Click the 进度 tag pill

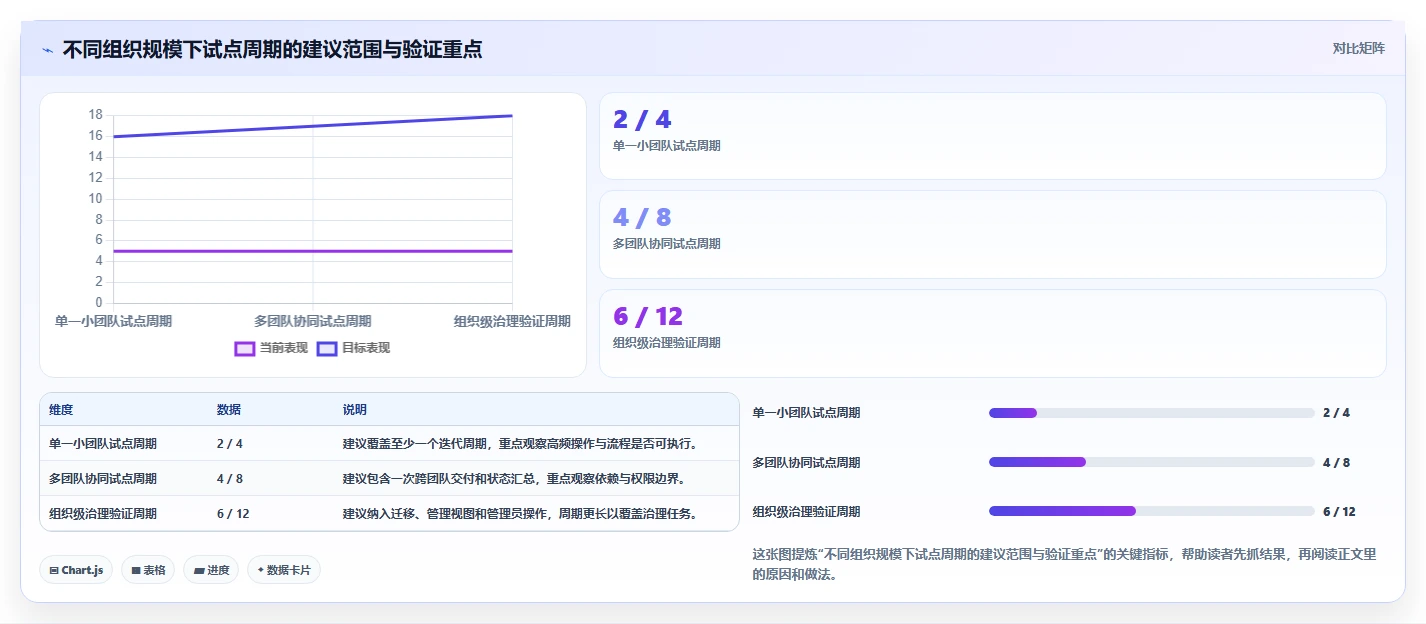211,570
